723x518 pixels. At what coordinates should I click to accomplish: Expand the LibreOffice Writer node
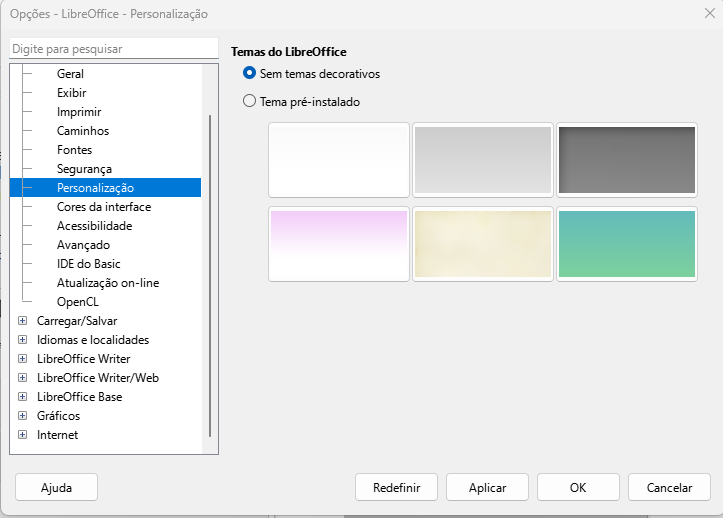pyautogui.click(x=22, y=358)
